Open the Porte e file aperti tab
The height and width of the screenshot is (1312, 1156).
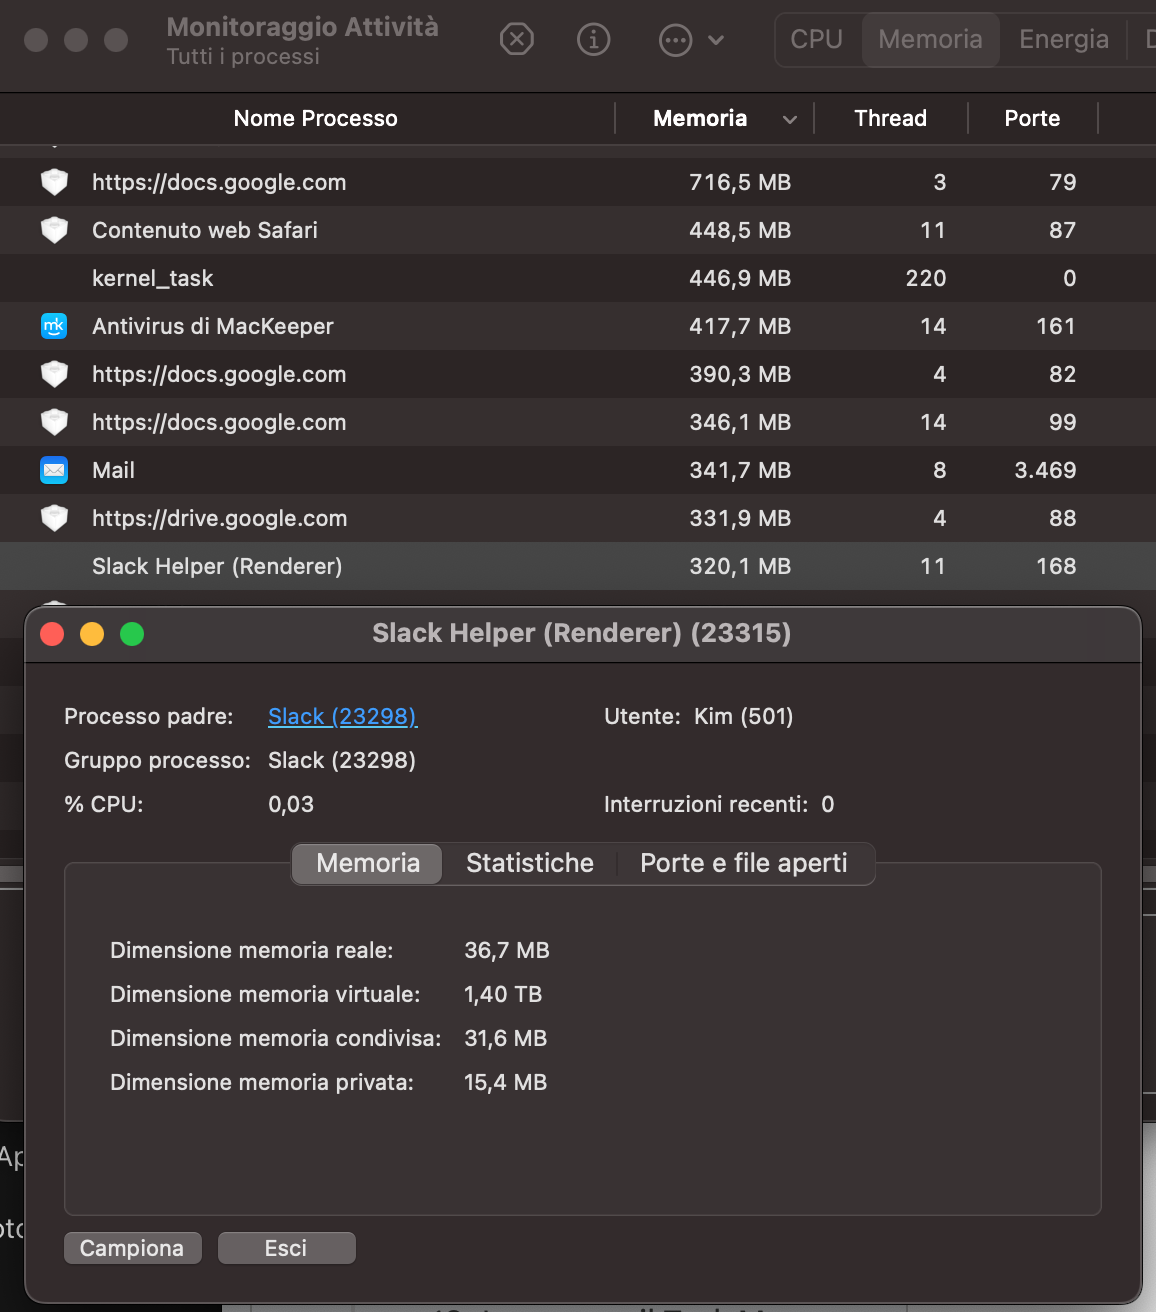tap(743, 863)
